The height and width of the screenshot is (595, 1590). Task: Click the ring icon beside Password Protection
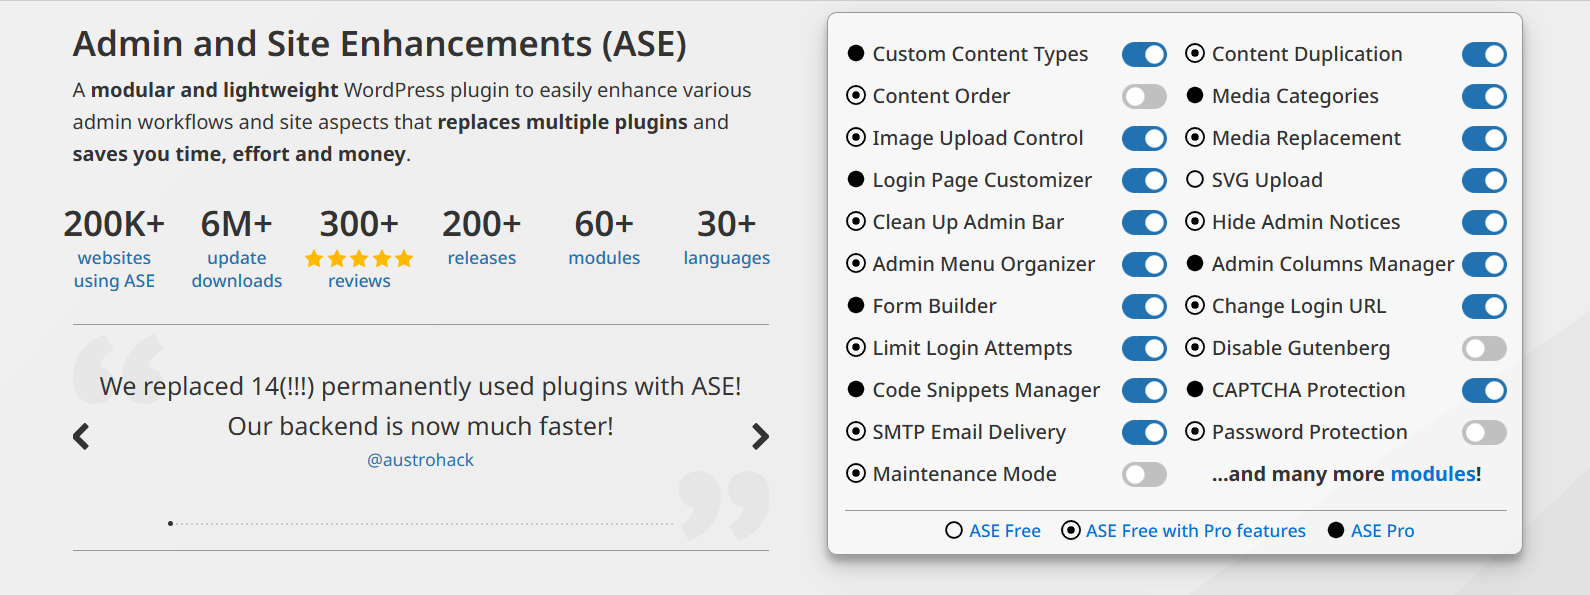click(x=1195, y=432)
